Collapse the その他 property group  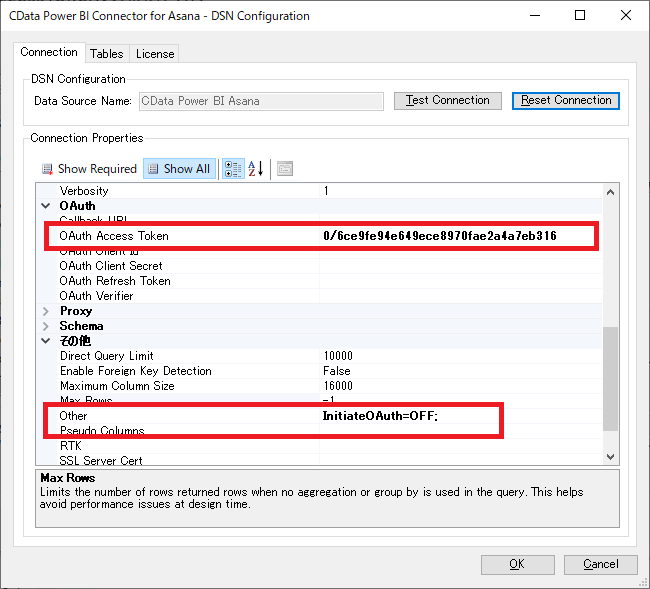pyautogui.click(x=46, y=341)
